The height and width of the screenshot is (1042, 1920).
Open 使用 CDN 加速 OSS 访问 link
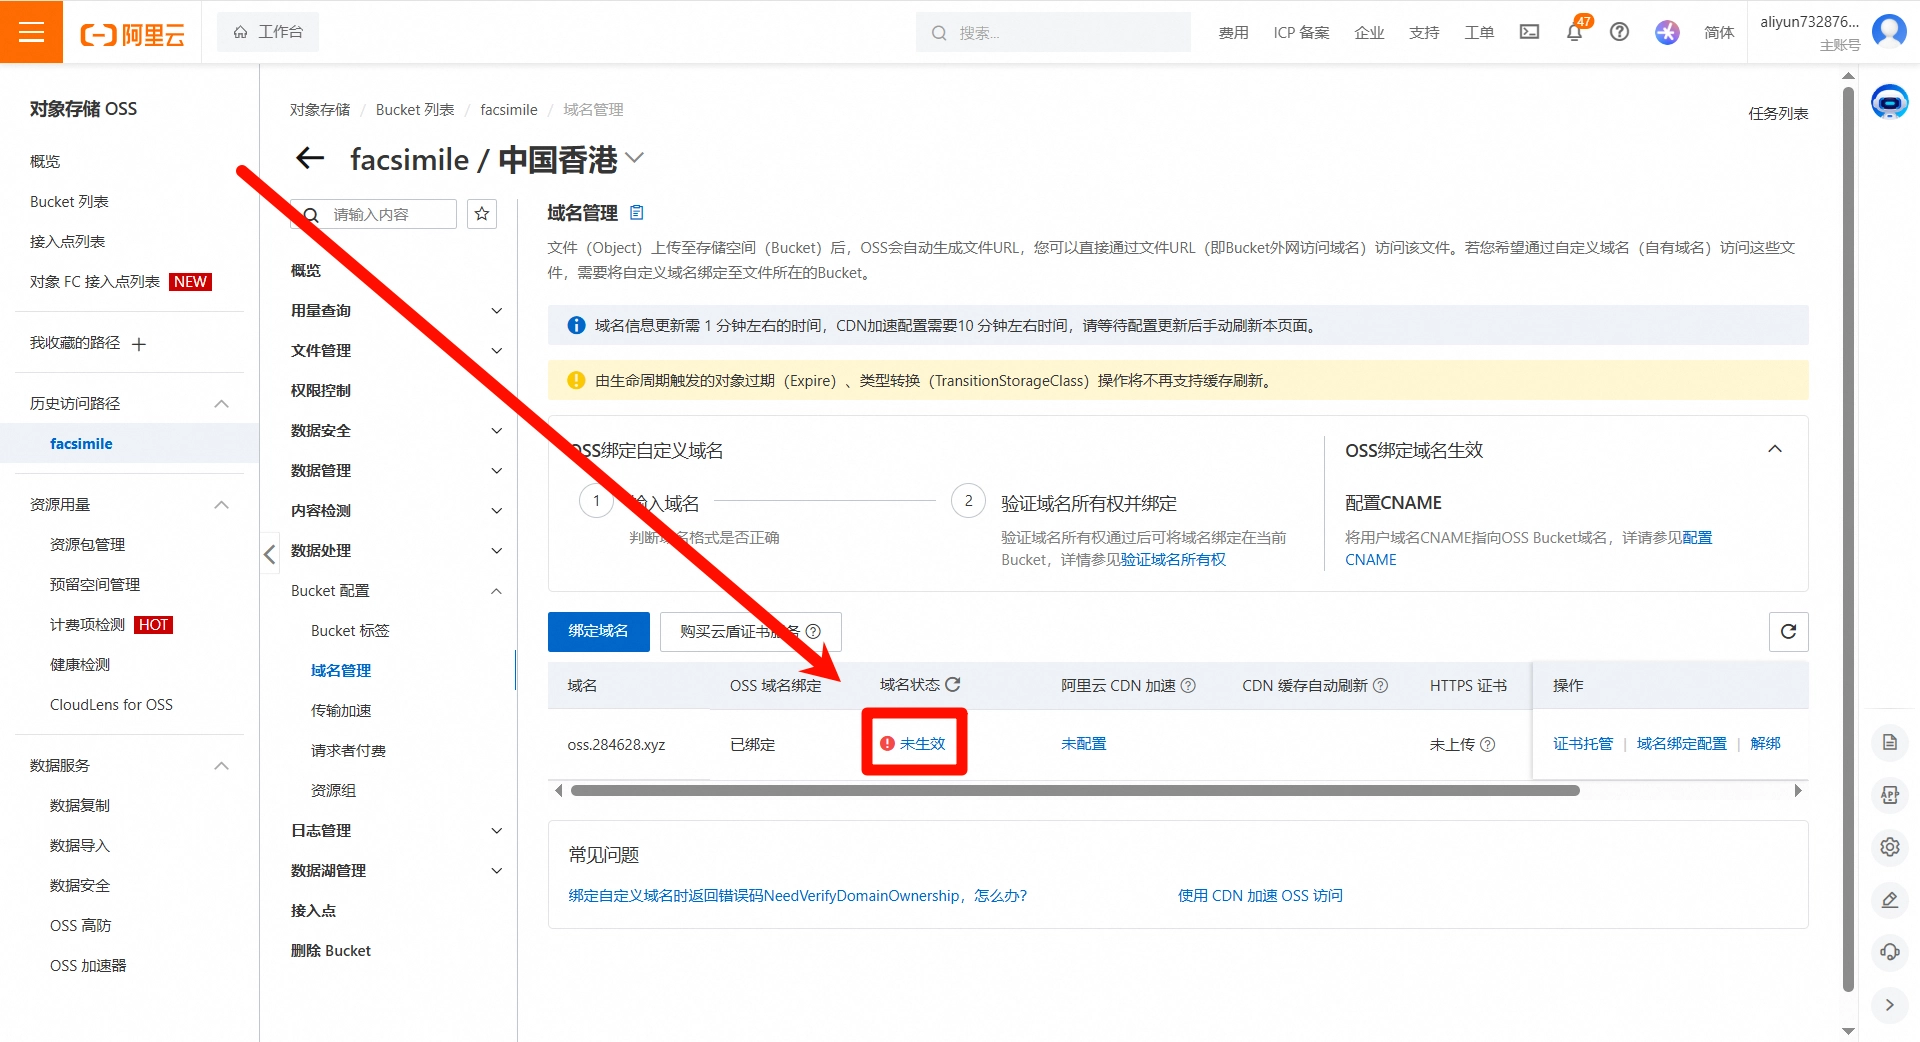pyautogui.click(x=1260, y=896)
